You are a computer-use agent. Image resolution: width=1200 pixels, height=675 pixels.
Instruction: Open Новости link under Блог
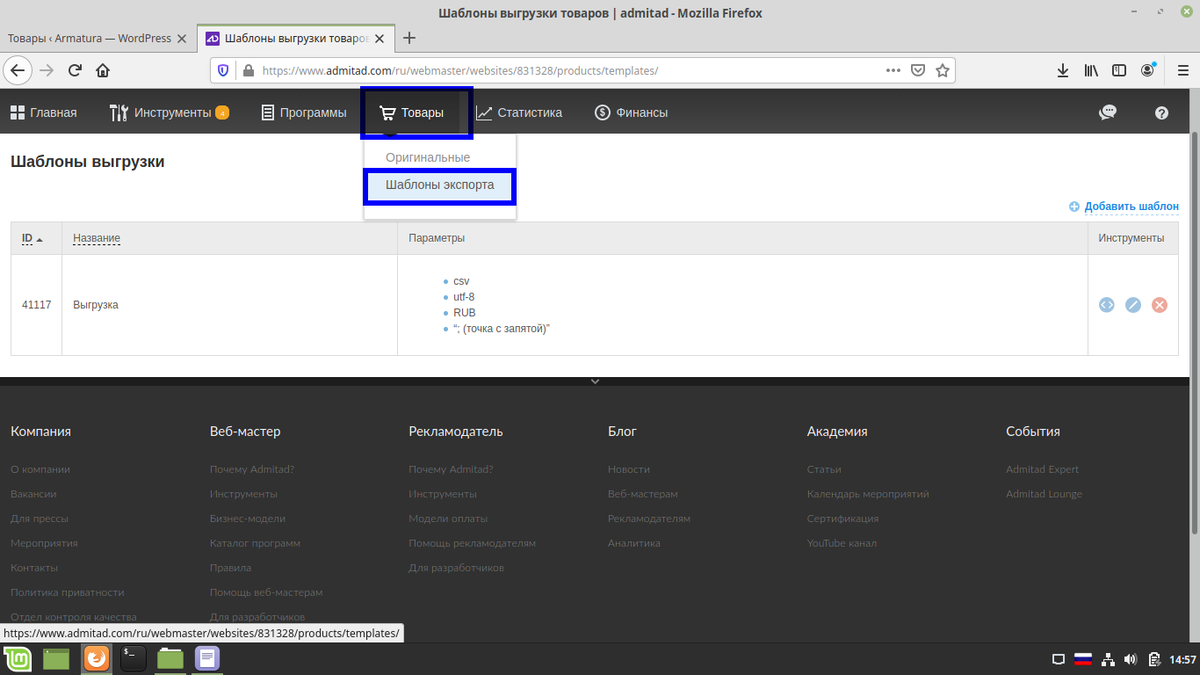click(x=629, y=469)
